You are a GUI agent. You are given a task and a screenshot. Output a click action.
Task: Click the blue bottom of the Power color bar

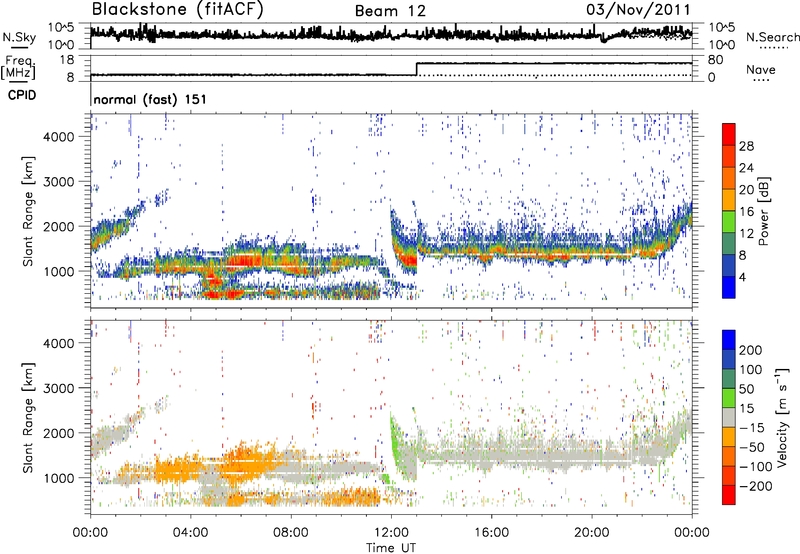click(x=729, y=287)
